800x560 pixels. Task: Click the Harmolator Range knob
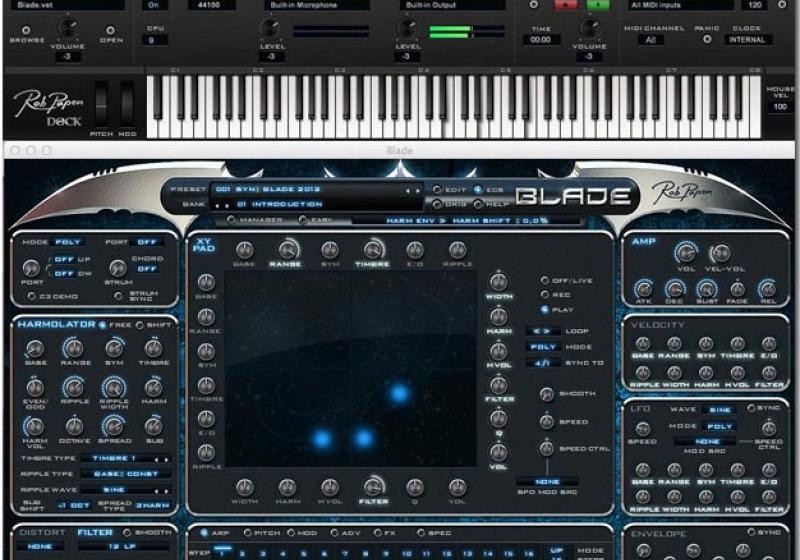tap(74, 349)
